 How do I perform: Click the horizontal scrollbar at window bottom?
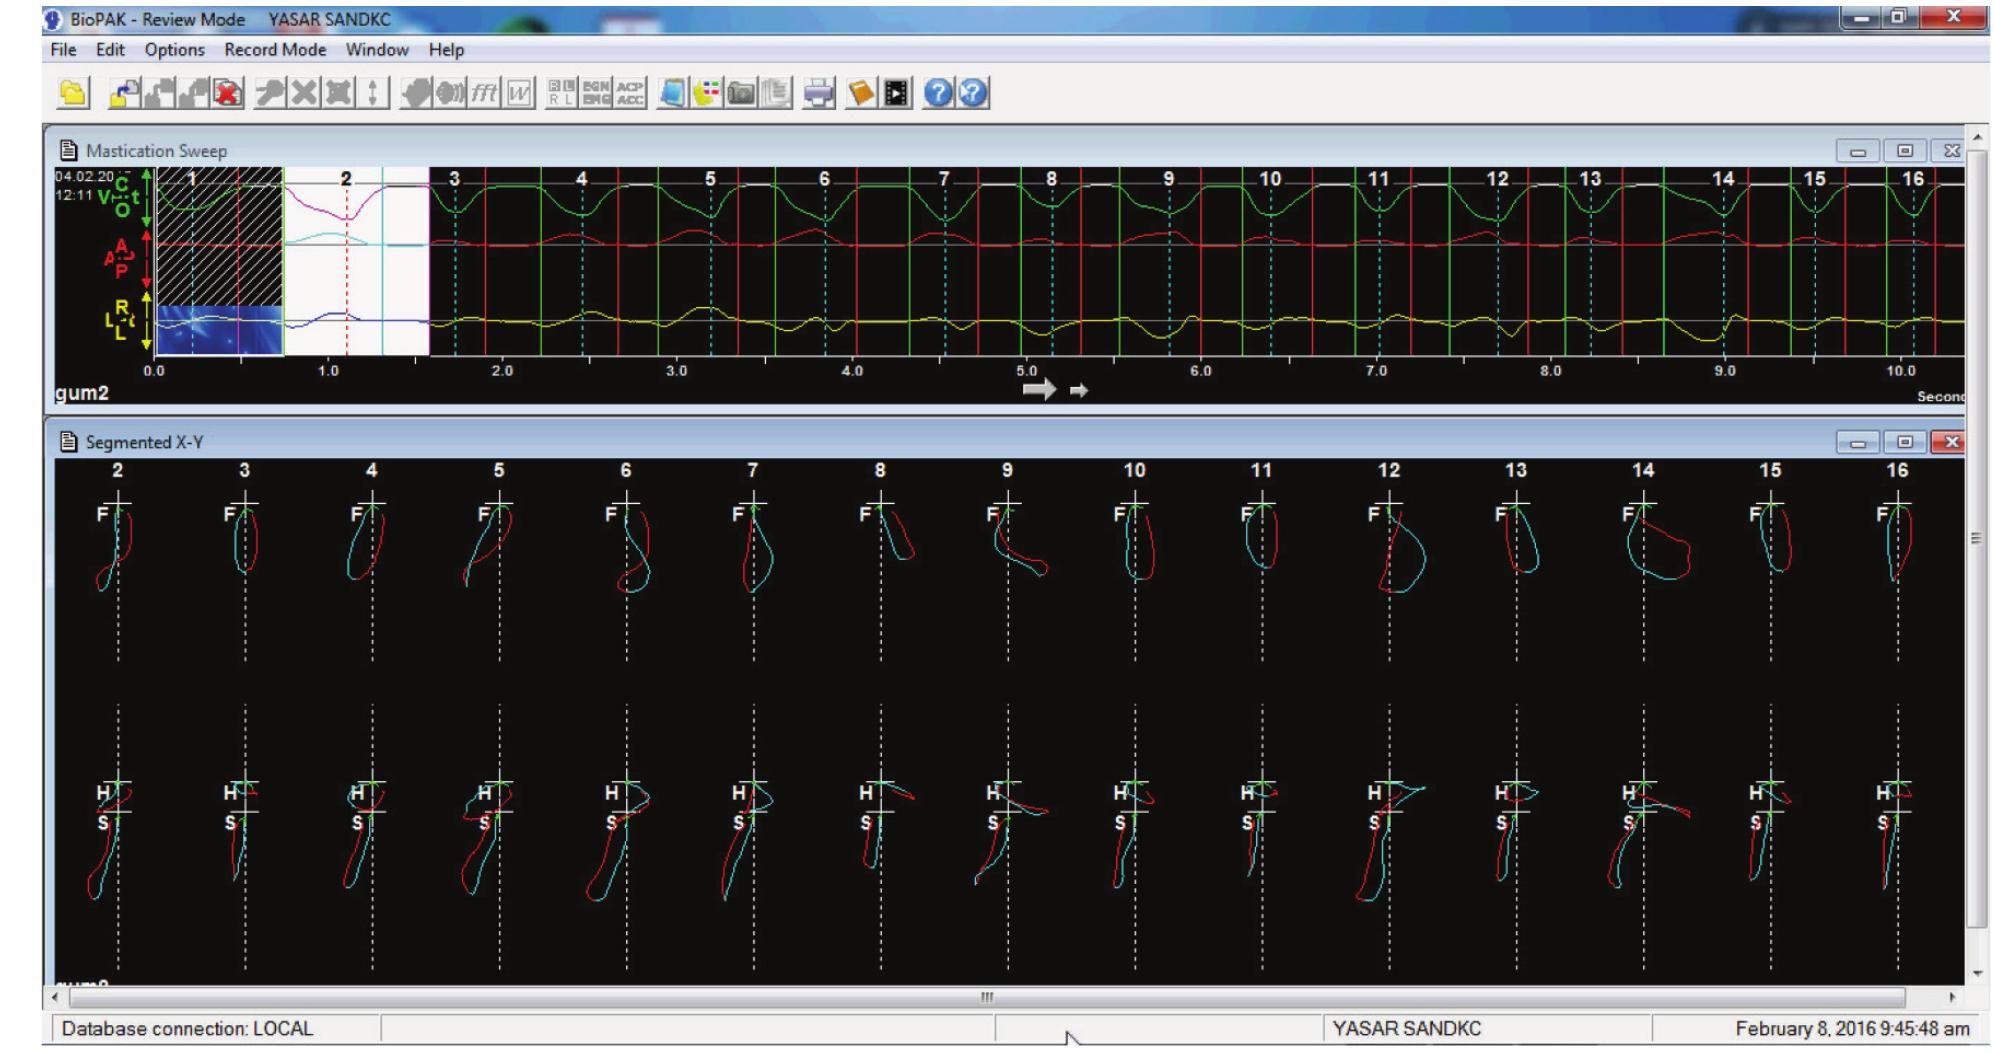(985, 997)
